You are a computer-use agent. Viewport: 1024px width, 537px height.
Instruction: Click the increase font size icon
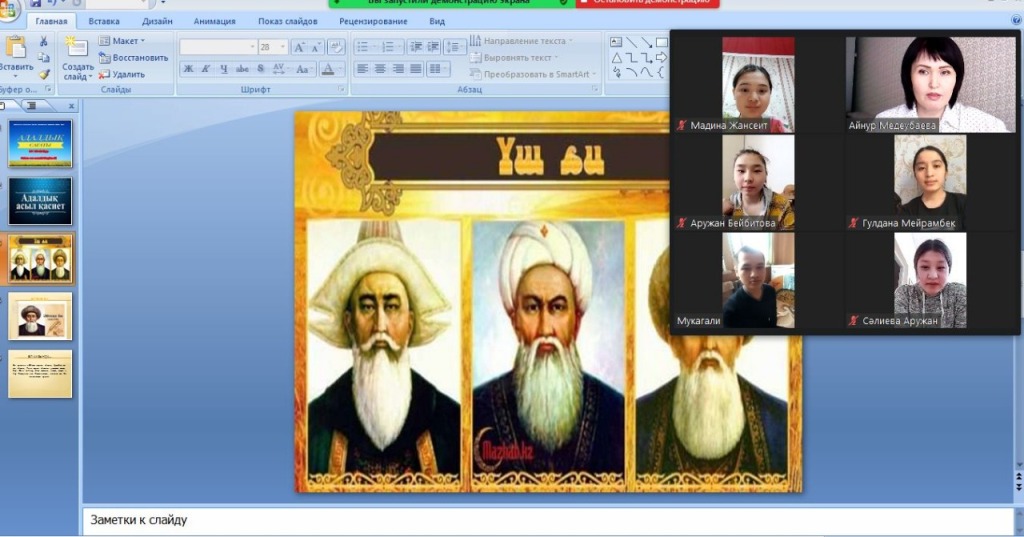(x=298, y=47)
